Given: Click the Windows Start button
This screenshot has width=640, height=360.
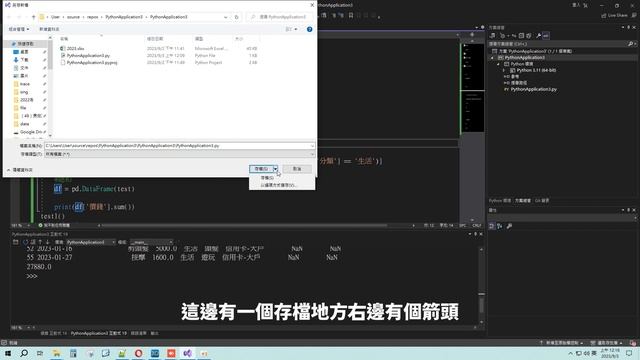Looking at the screenshot, I should (x=8, y=353).
